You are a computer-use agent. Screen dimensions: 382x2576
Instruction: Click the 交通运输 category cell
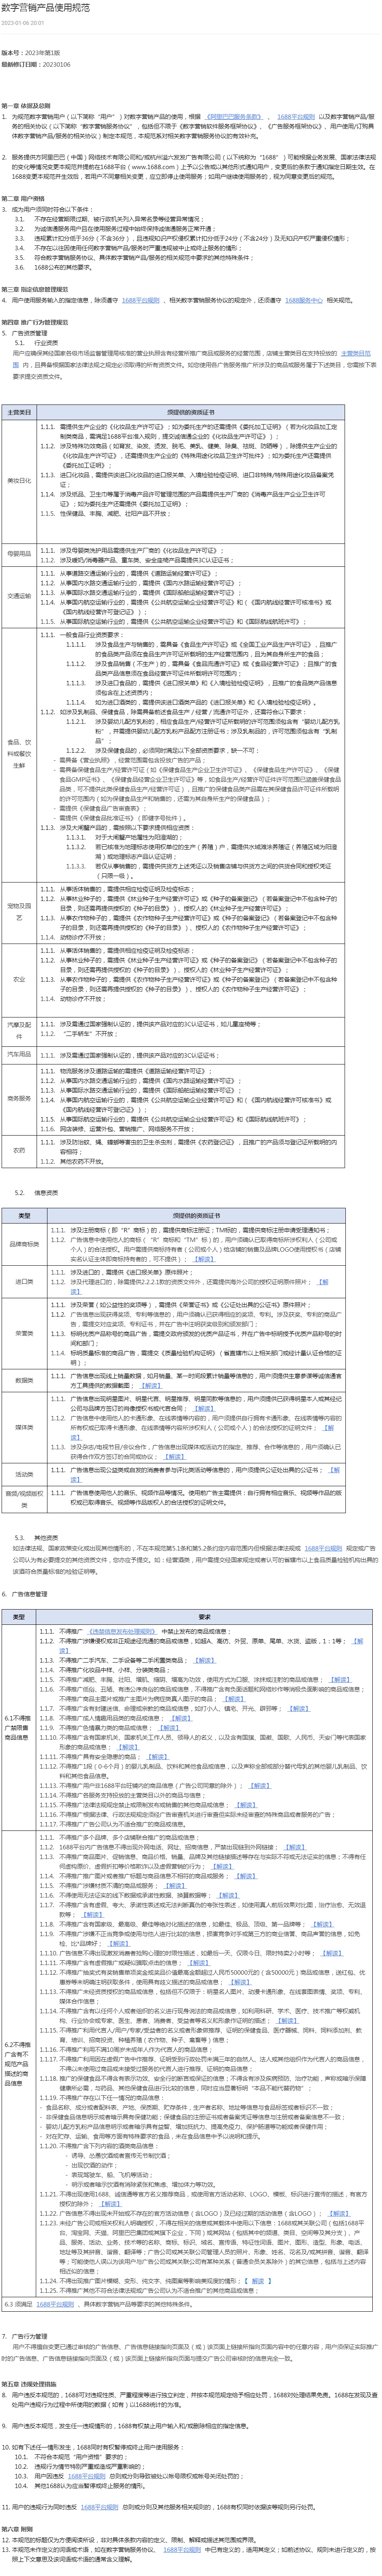click(x=19, y=596)
